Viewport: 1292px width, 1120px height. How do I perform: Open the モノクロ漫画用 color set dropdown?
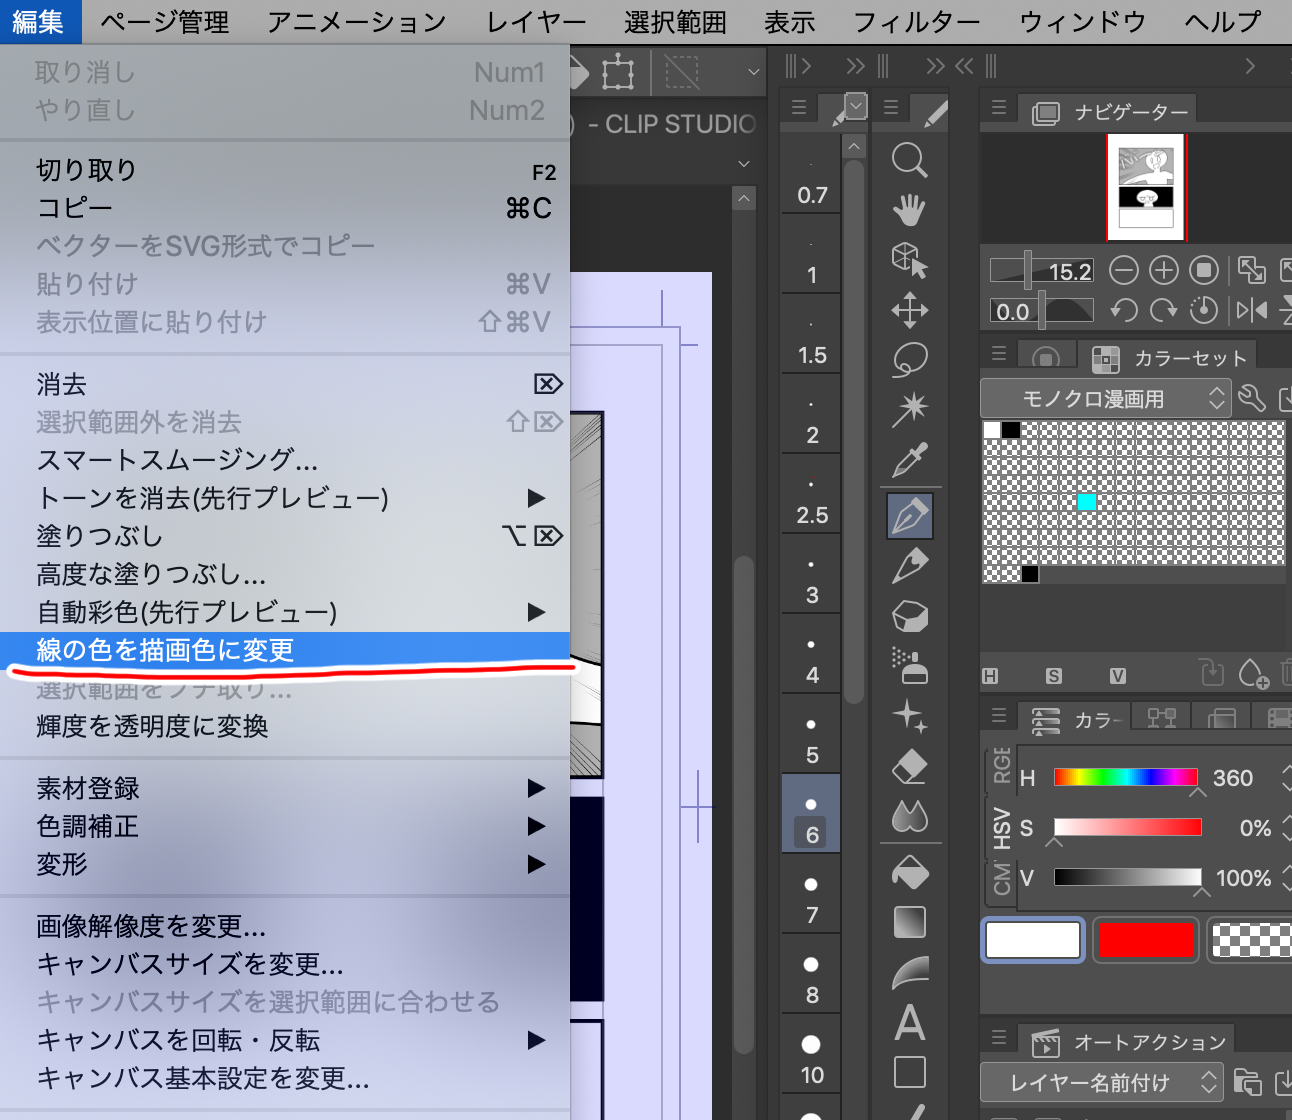coord(1105,399)
